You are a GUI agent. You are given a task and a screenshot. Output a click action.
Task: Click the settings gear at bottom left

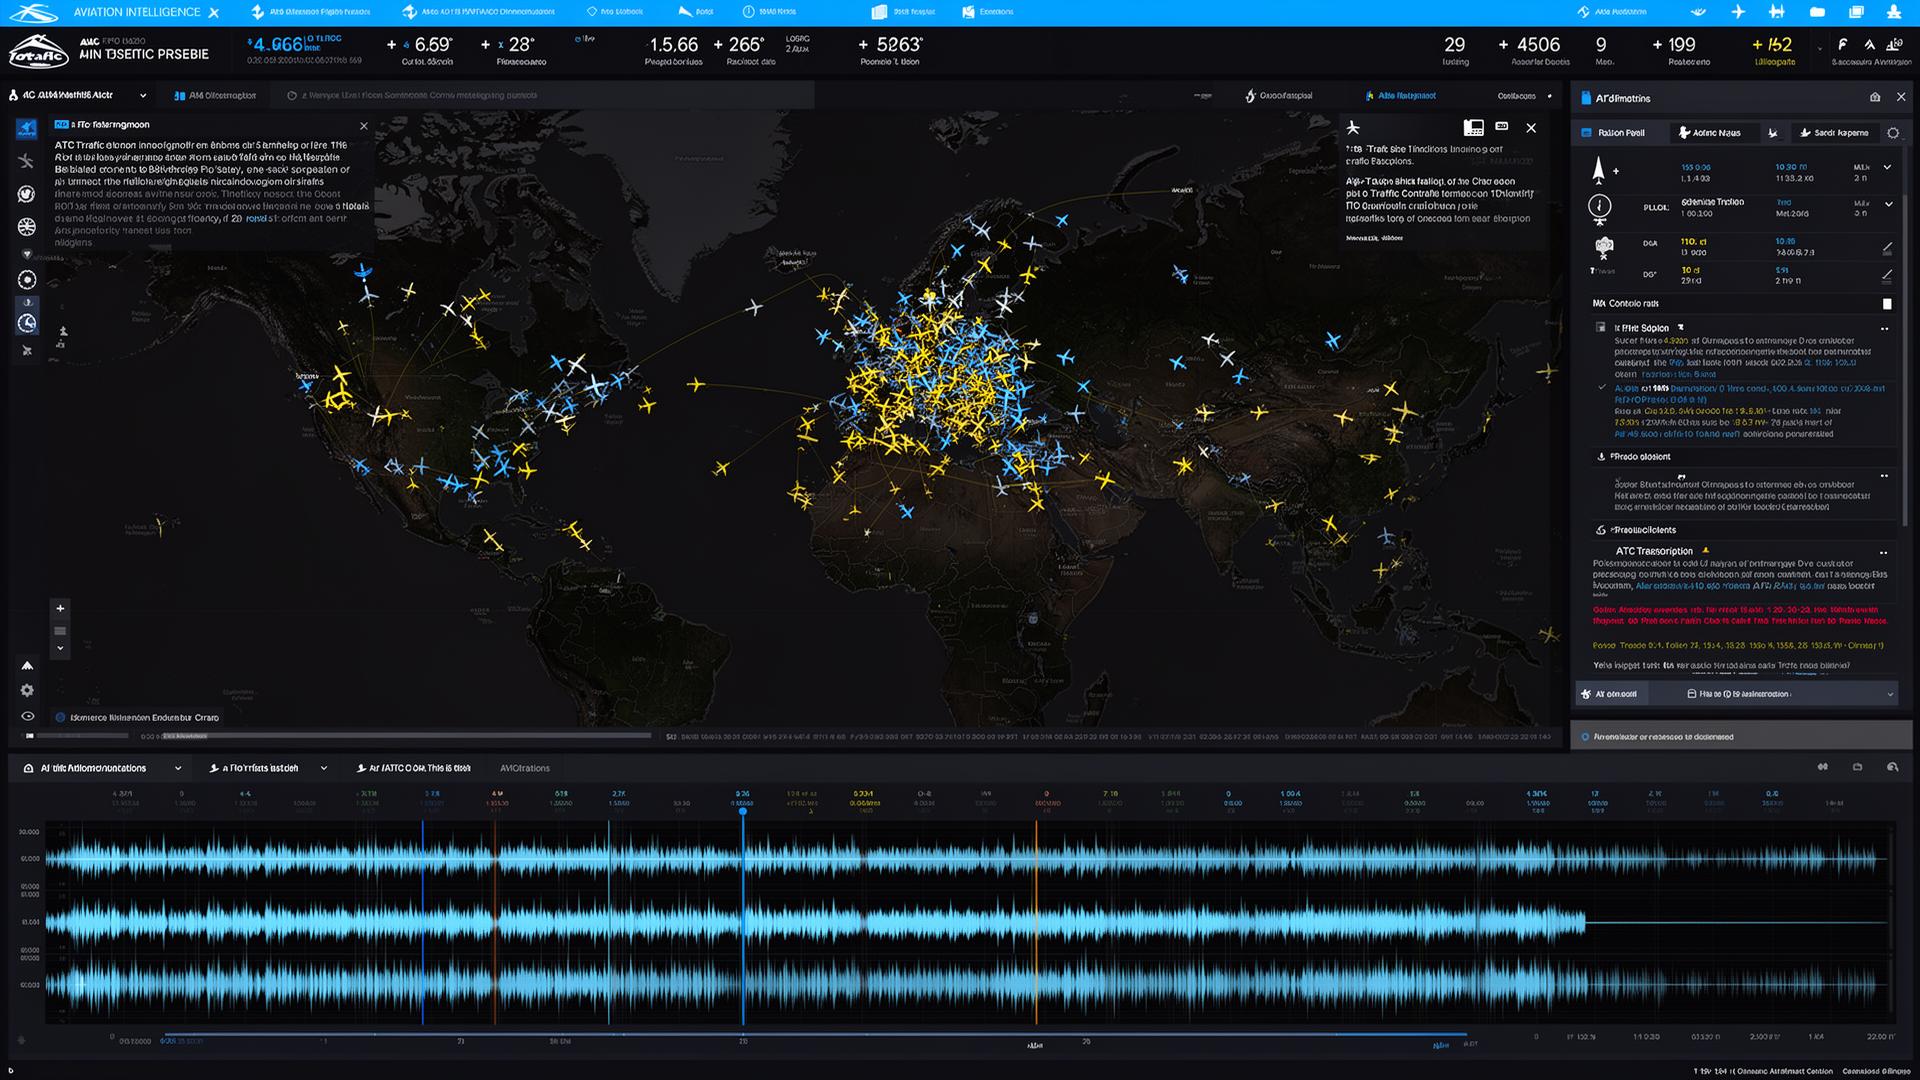pos(27,690)
